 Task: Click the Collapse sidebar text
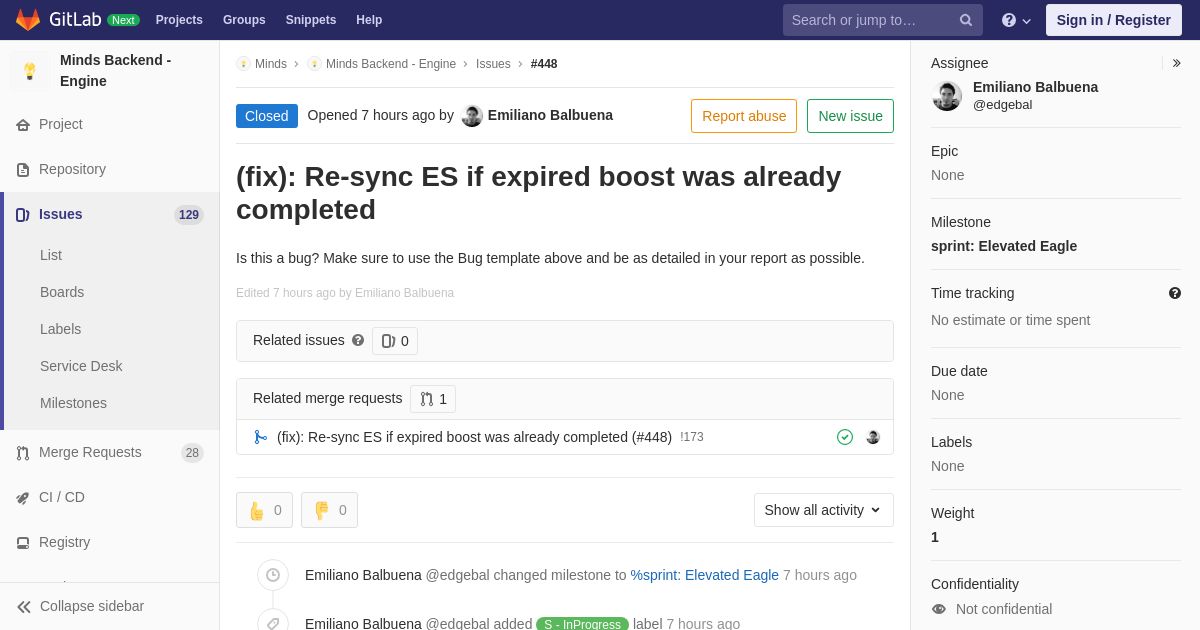tap(92, 606)
